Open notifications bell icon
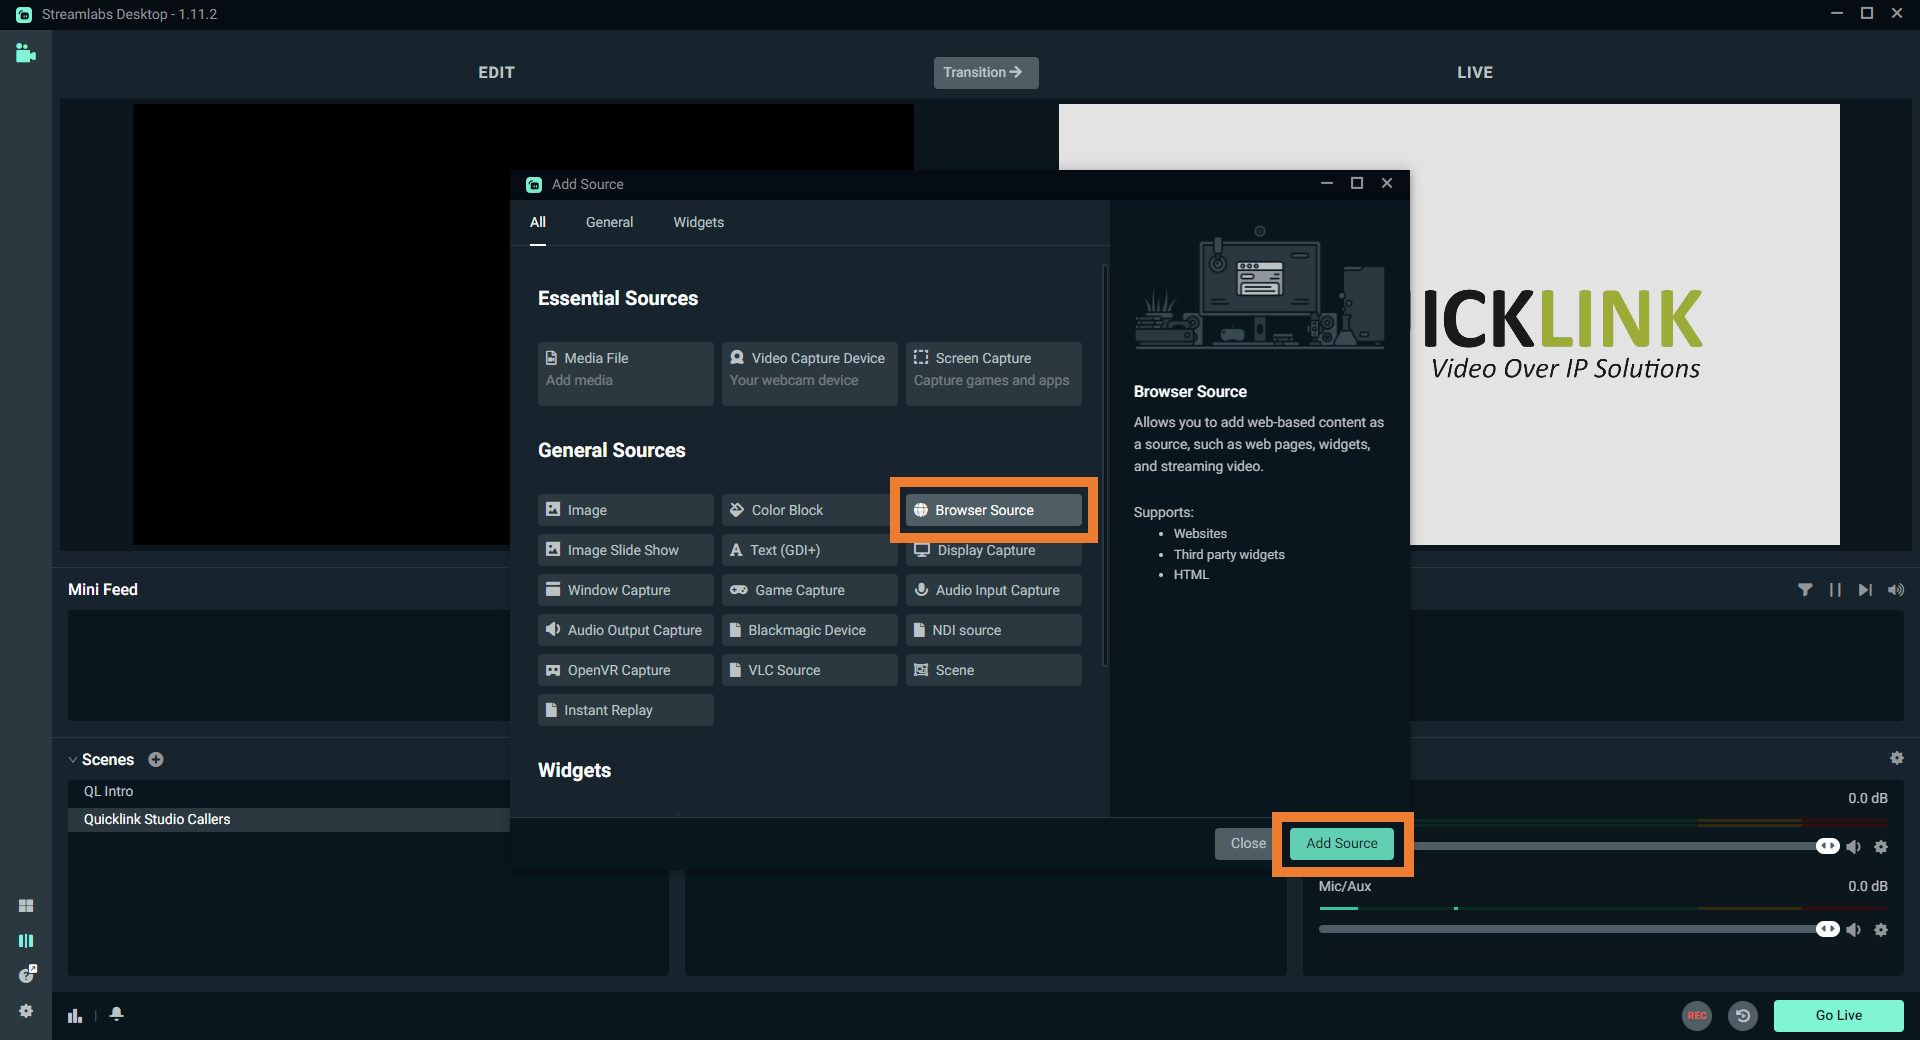 [x=117, y=1014]
